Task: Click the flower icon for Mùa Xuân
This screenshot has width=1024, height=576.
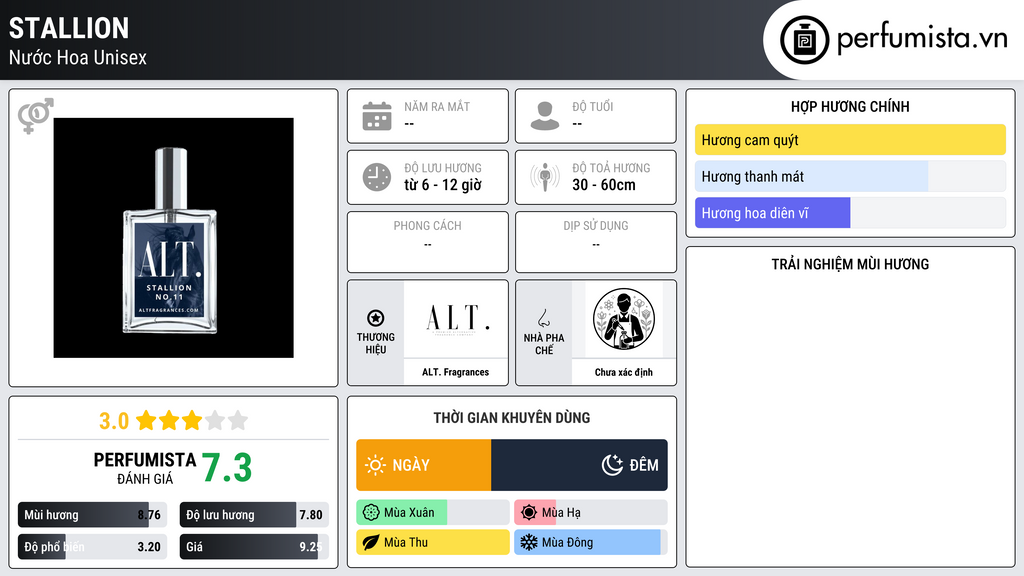Action: [x=371, y=513]
